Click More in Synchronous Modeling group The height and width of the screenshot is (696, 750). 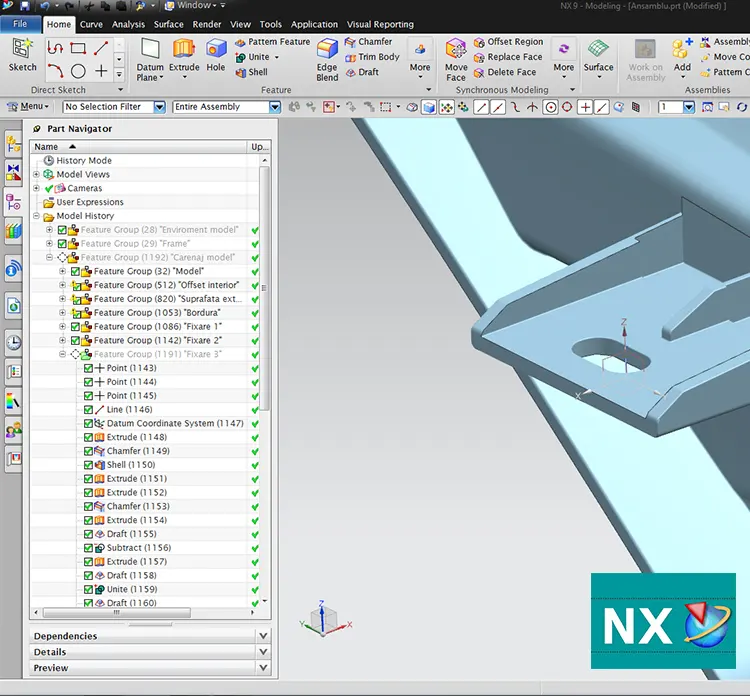point(563,58)
